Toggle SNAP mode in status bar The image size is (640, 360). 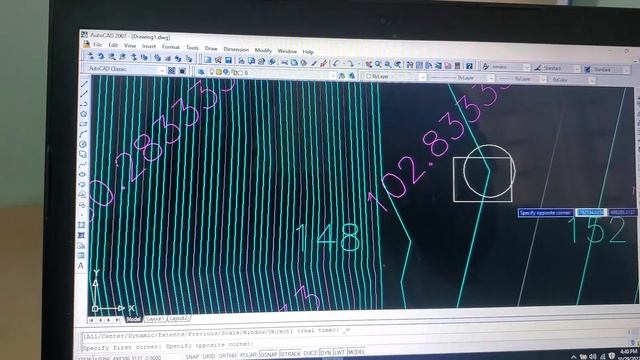[192, 356]
